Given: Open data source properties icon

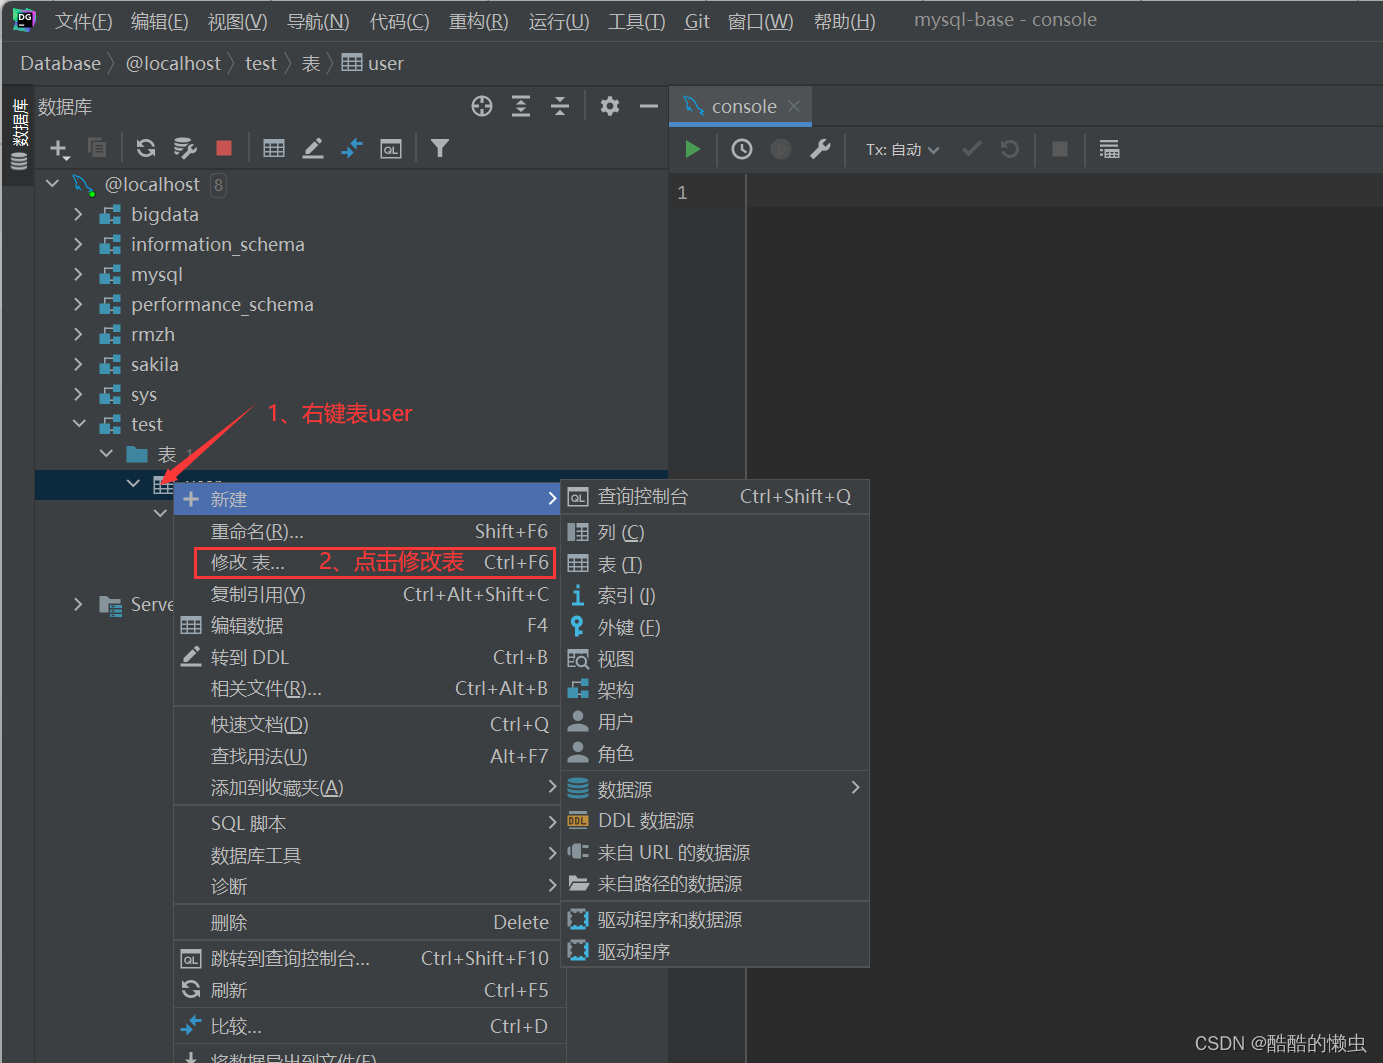Looking at the screenshot, I should point(185,148).
